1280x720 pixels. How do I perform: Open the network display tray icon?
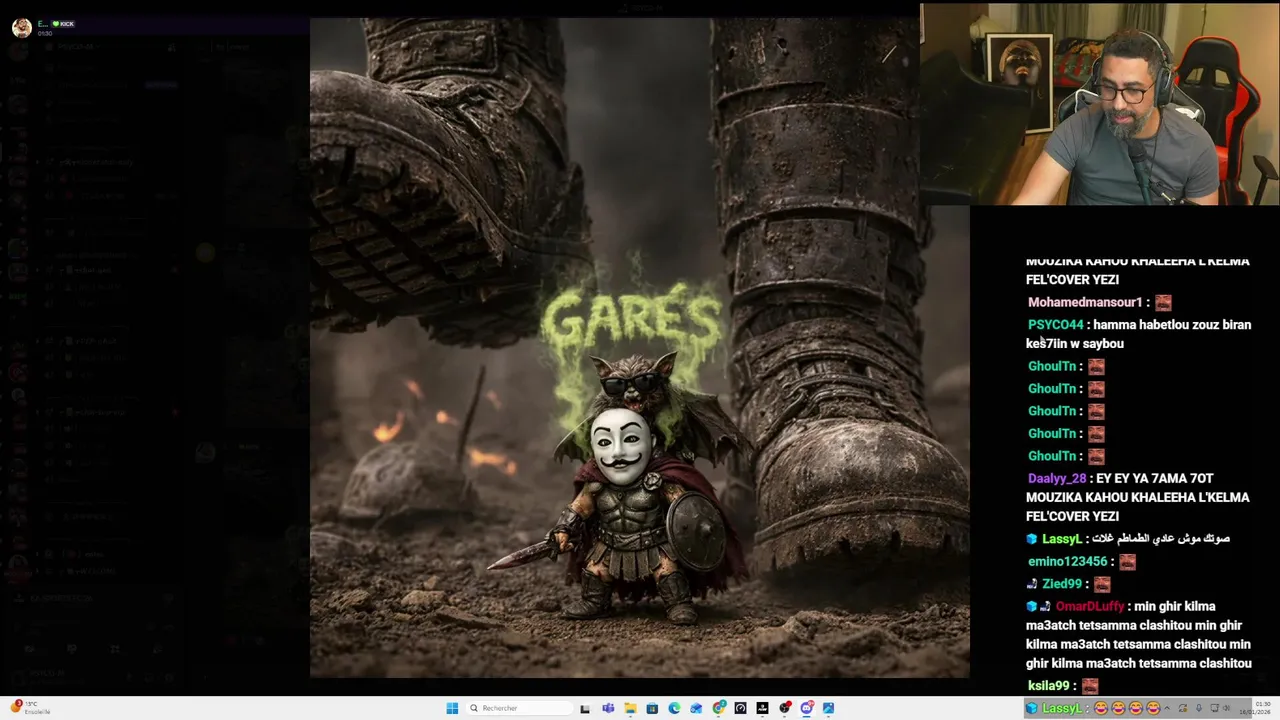[1214, 708]
